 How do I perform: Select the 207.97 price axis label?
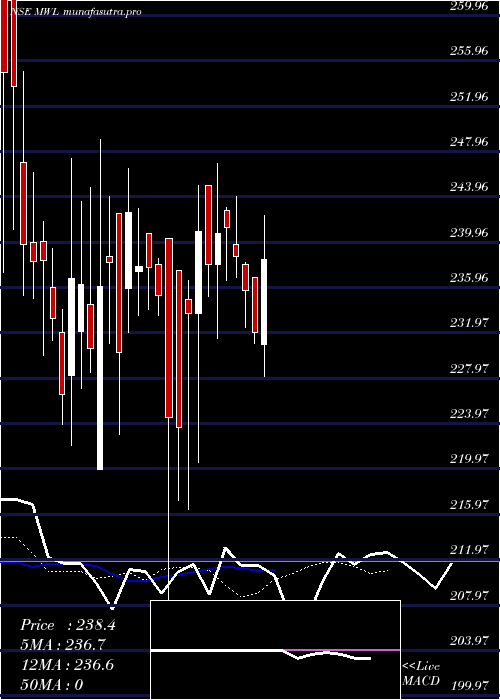[469, 595]
